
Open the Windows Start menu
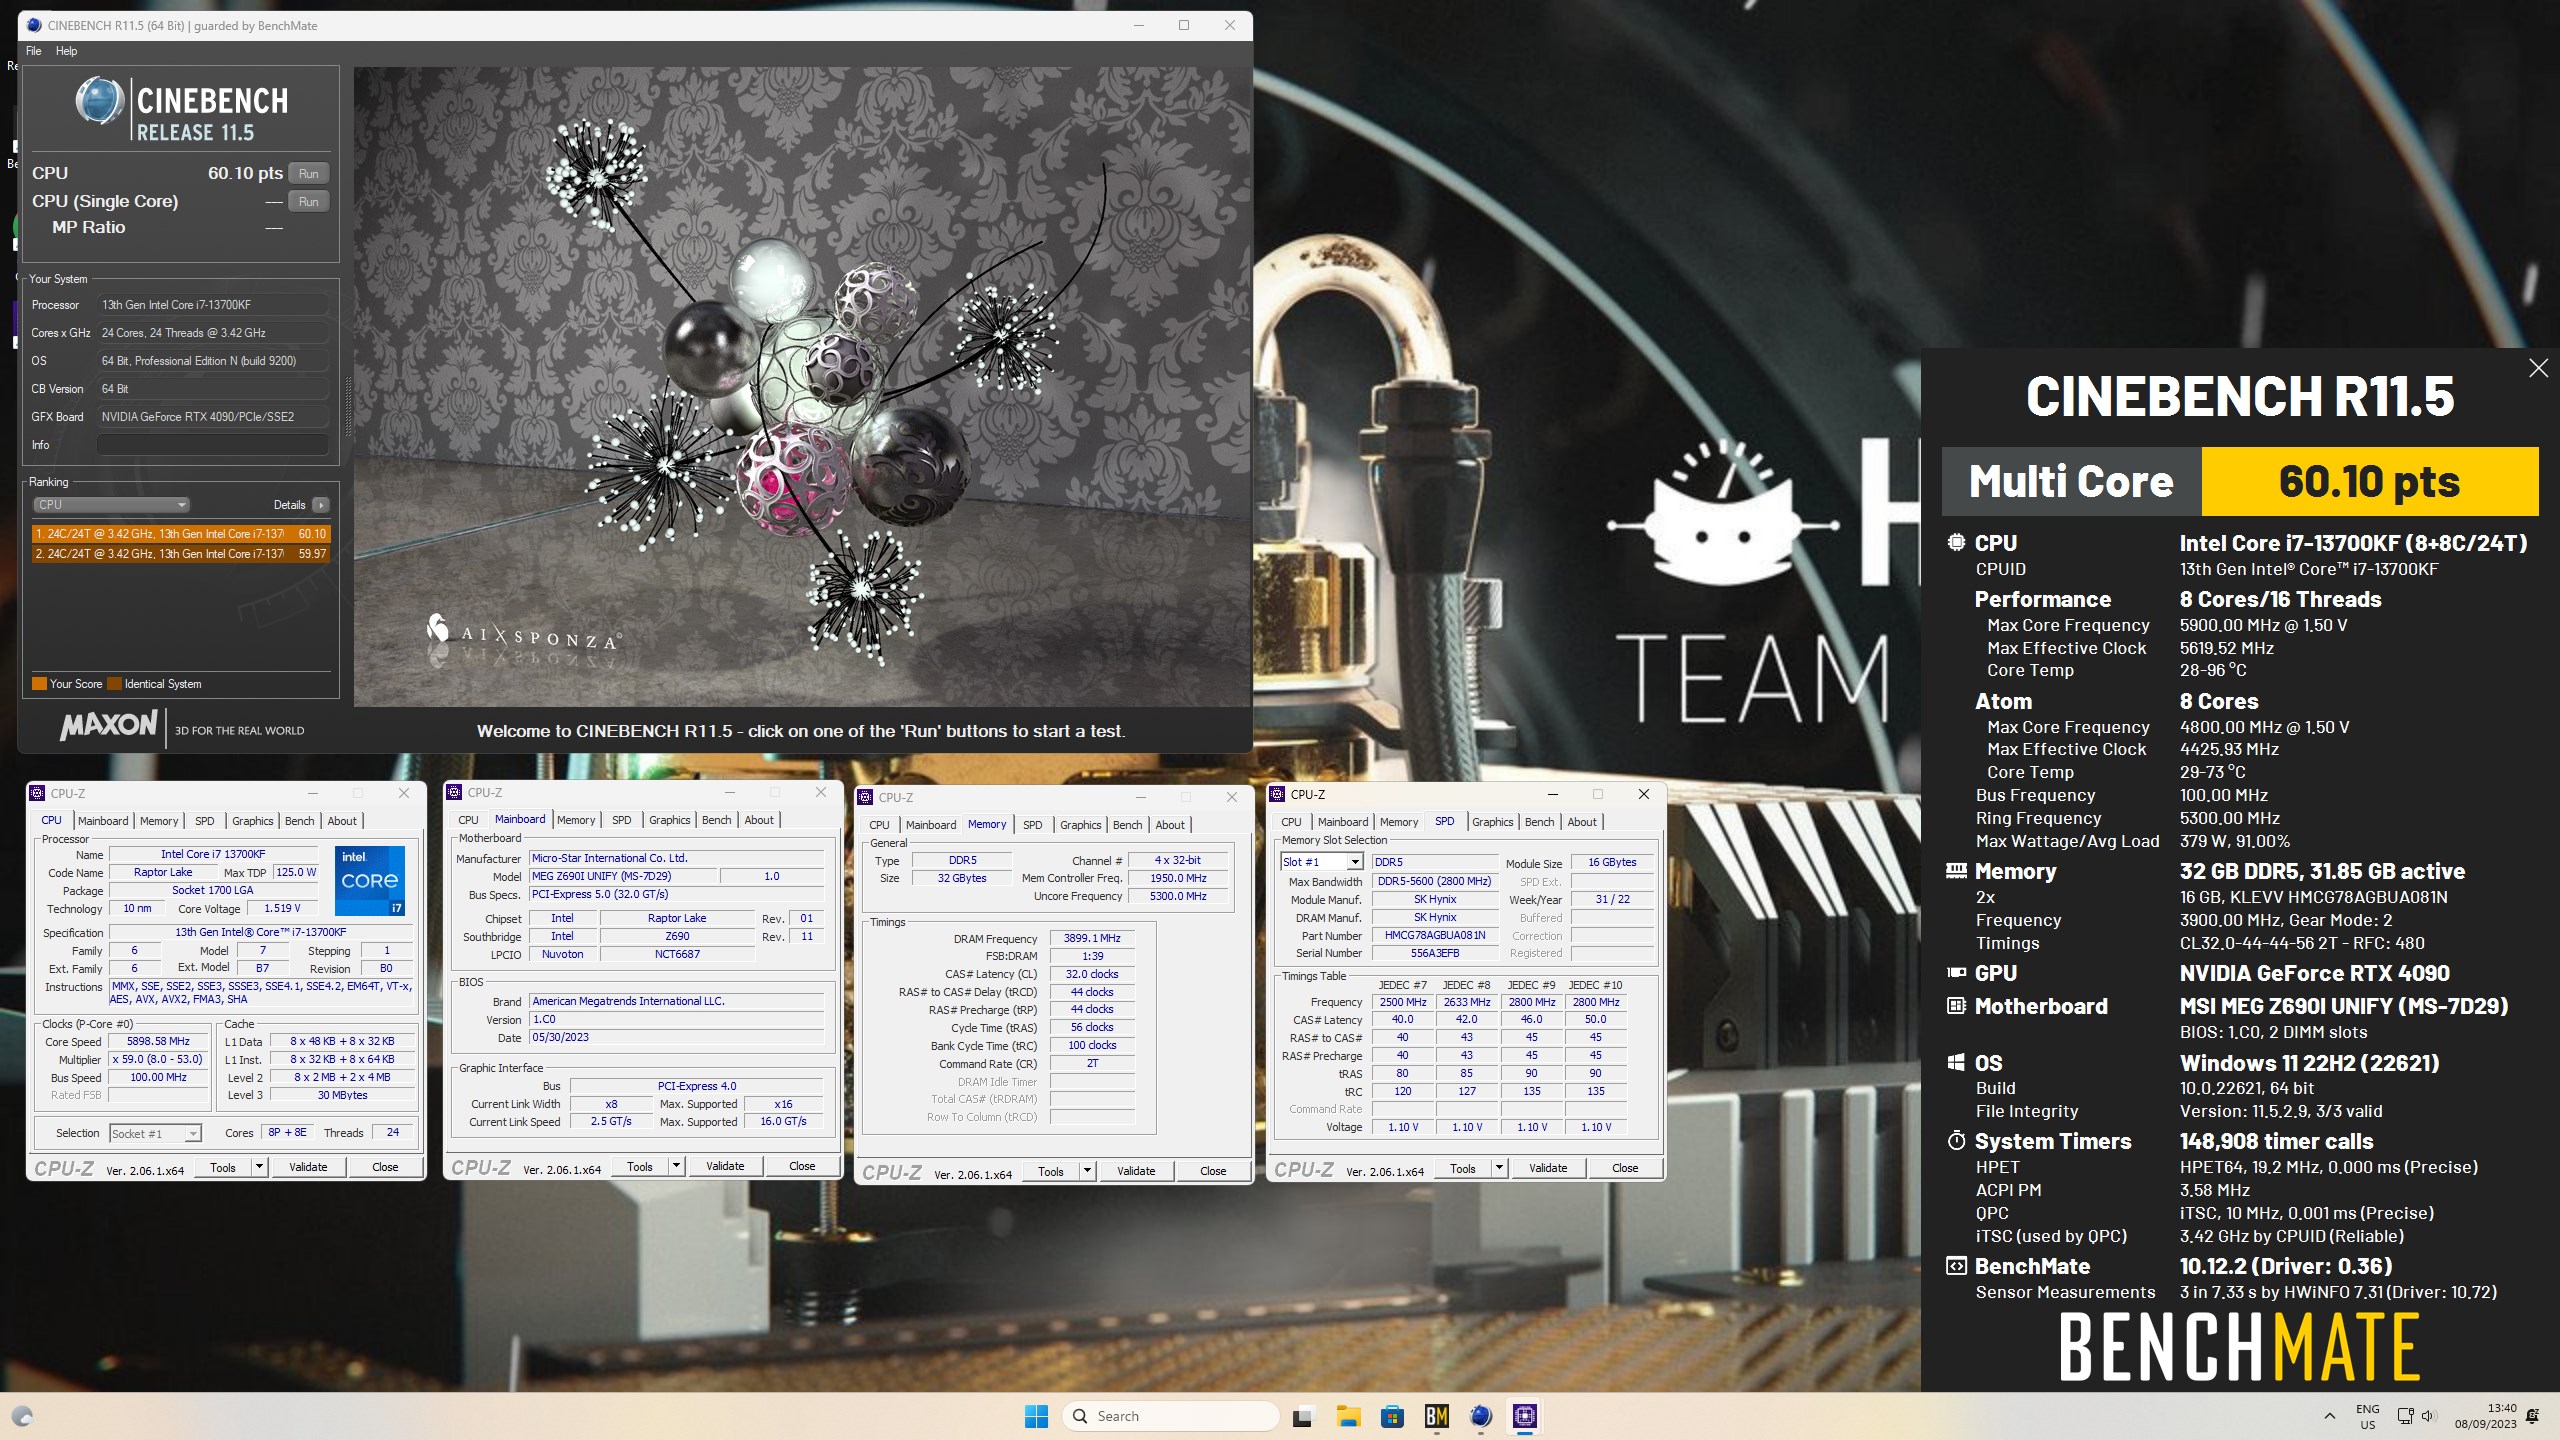point(1036,1416)
